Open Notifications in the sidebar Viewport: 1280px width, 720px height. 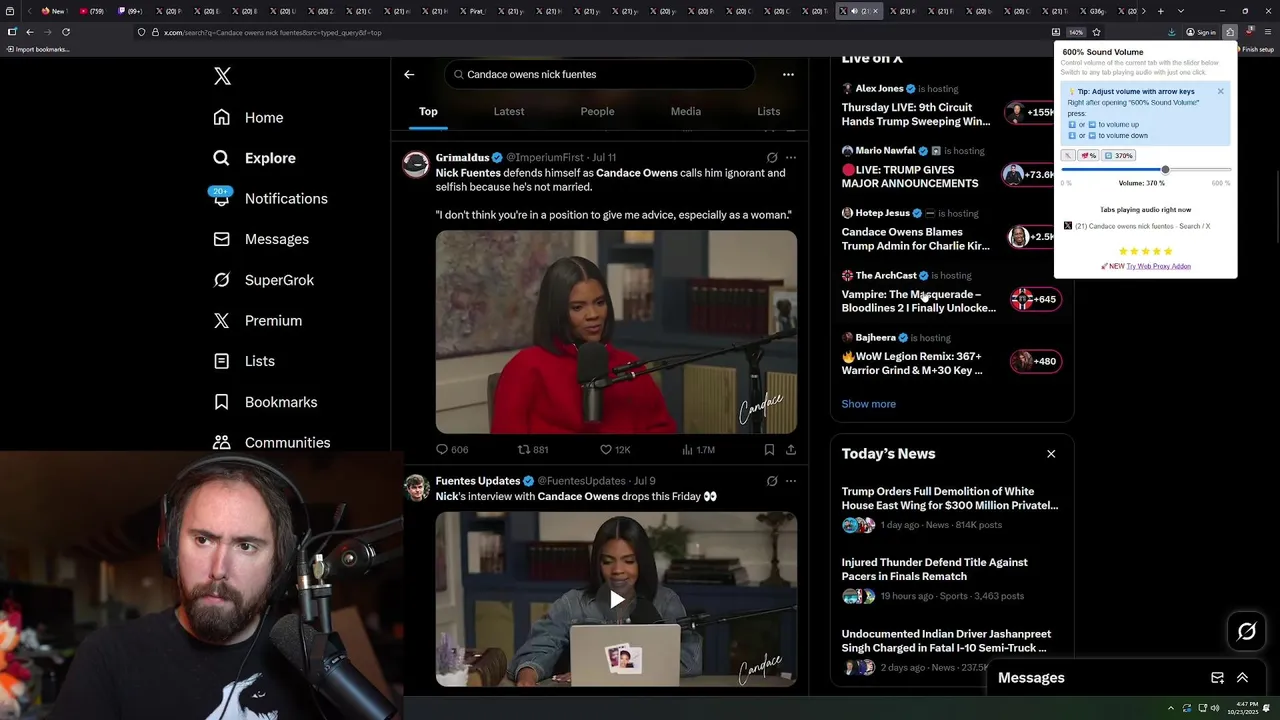[x=270, y=198]
